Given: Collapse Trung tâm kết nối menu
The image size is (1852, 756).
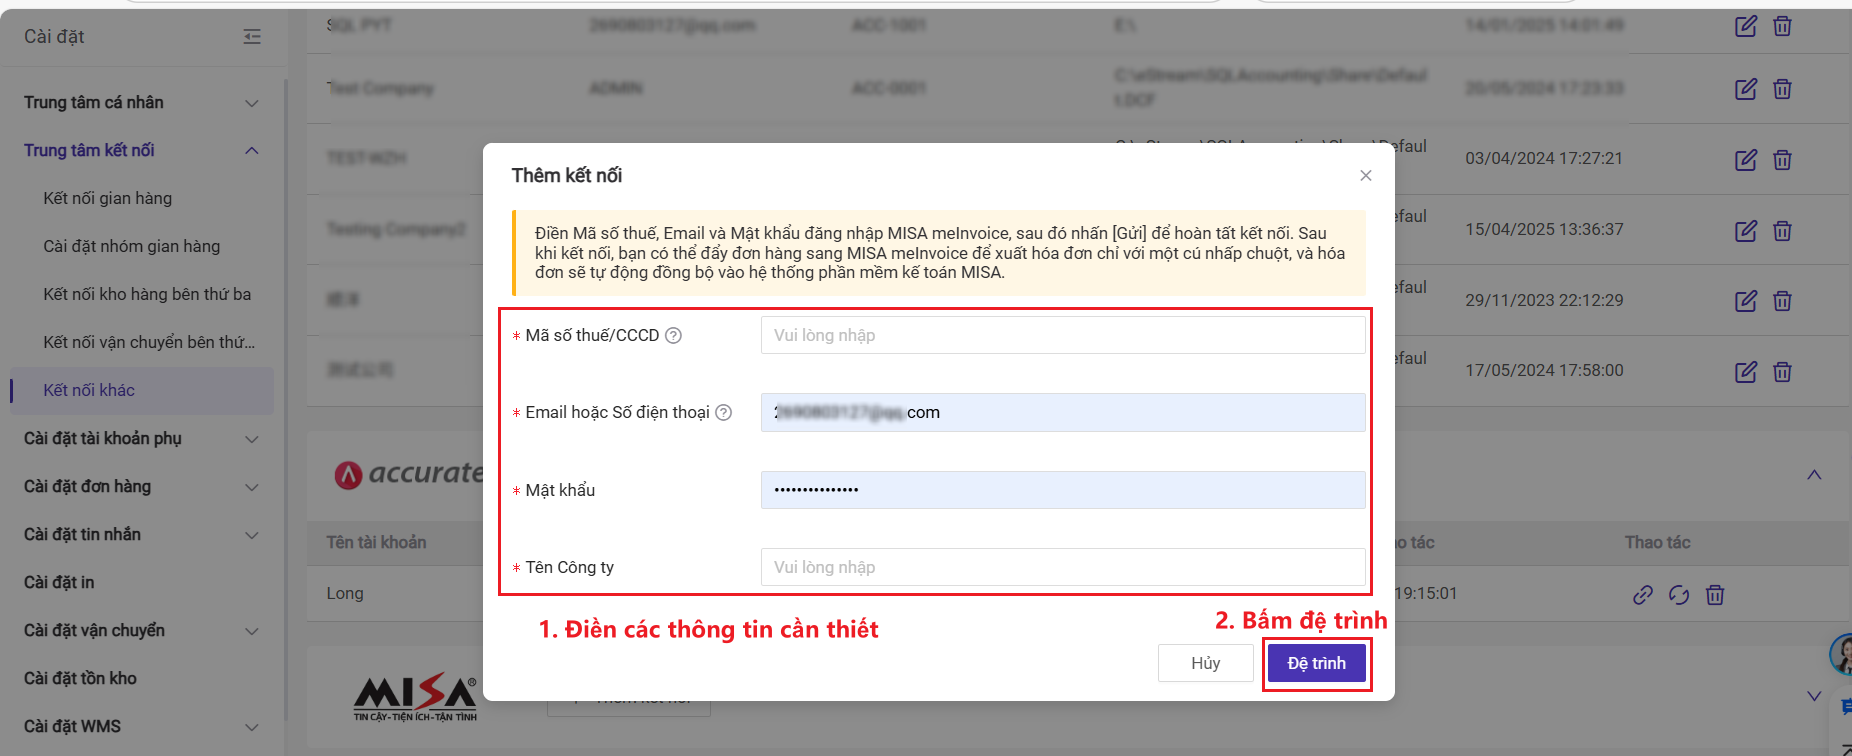Looking at the screenshot, I should click(x=252, y=151).
